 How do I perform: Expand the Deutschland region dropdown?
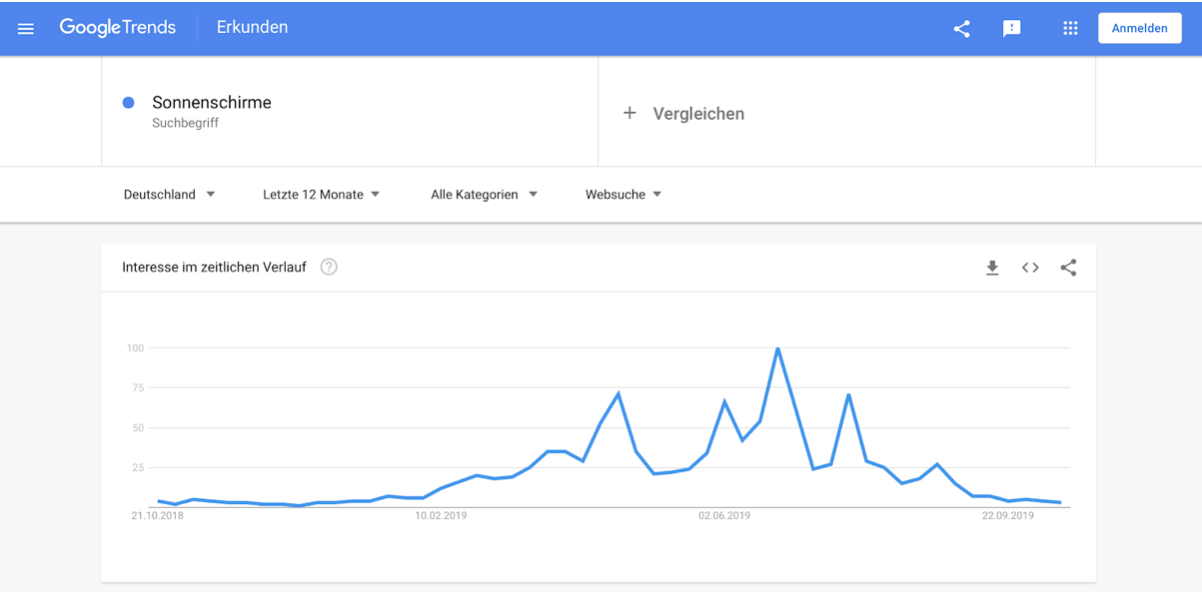click(x=169, y=194)
